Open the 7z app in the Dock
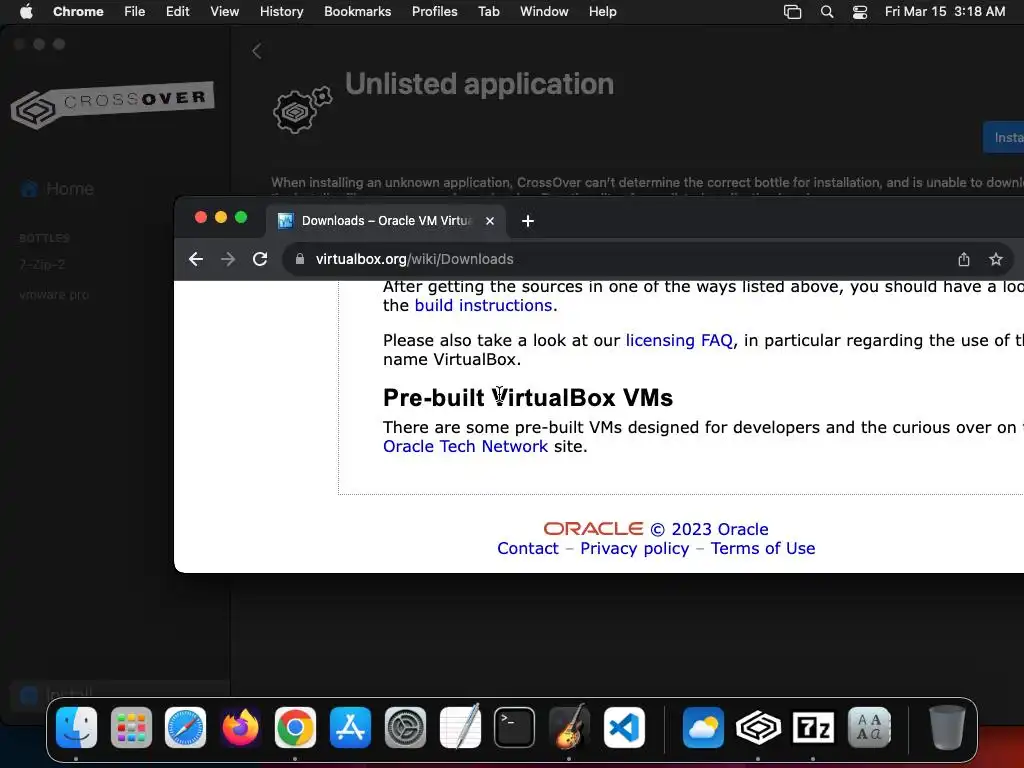The width and height of the screenshot is (1024, 768). coord(813,727)
